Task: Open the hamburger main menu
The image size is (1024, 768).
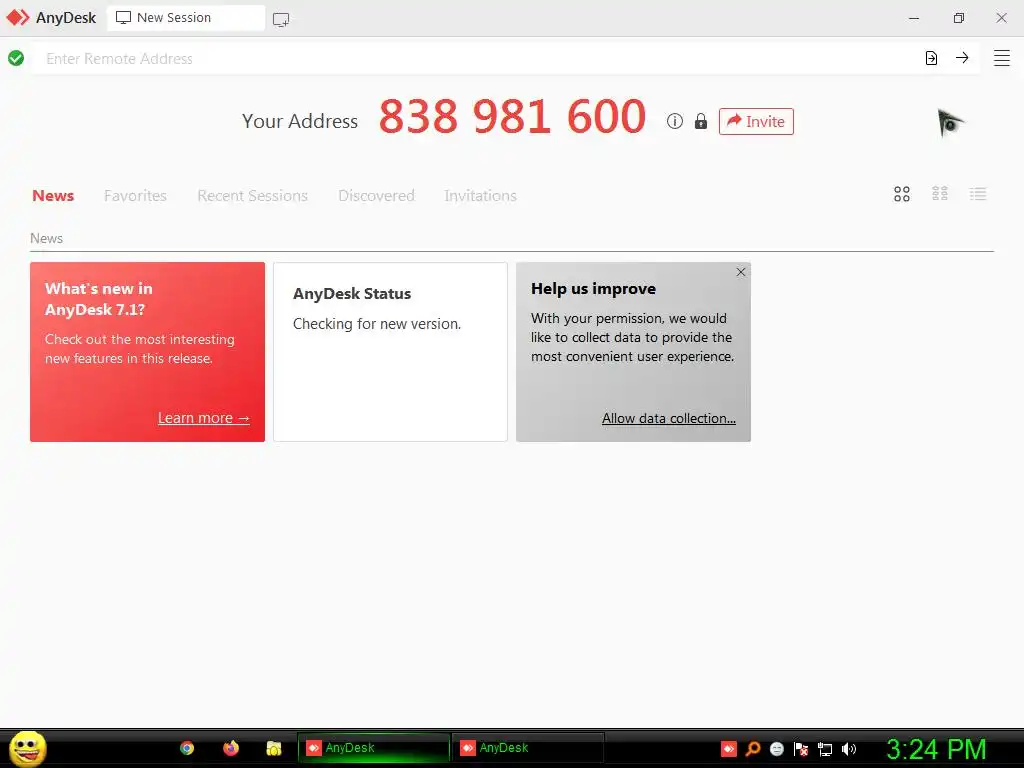Action: pyautogui.click(x=1002, y=58)
